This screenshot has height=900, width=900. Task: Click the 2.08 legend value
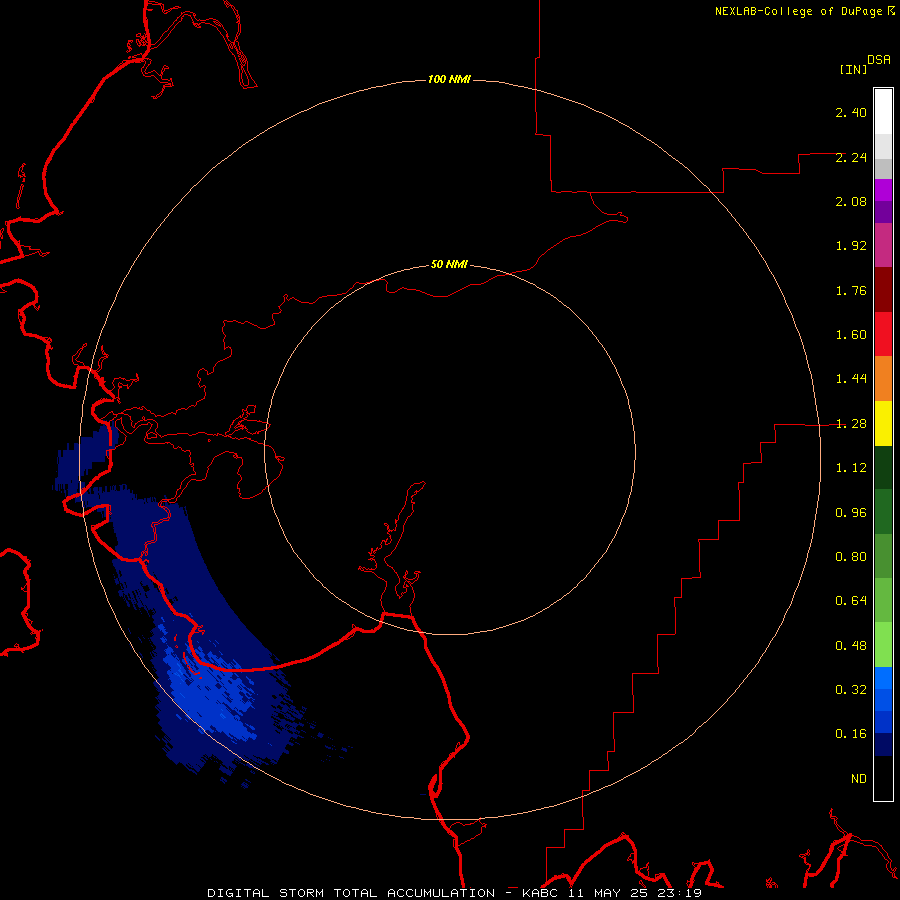851,201
